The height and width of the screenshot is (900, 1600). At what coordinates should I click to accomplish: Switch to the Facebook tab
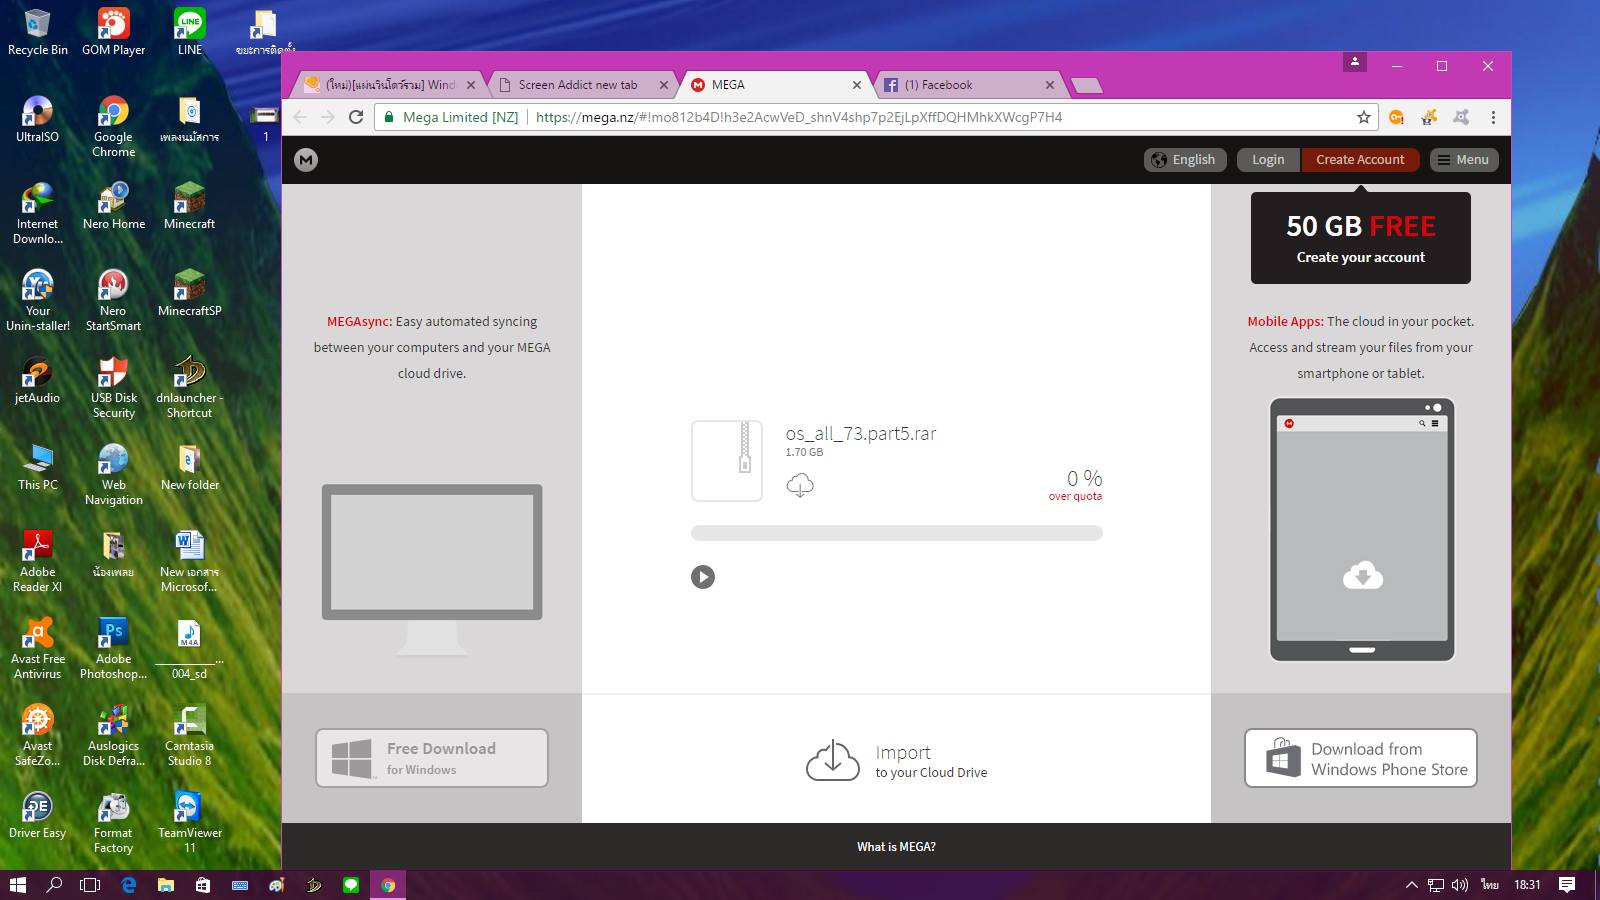tap(965, 85)
